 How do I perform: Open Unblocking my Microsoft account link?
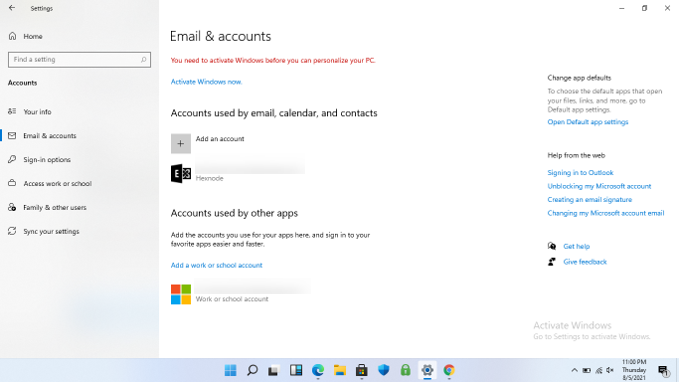599,186
